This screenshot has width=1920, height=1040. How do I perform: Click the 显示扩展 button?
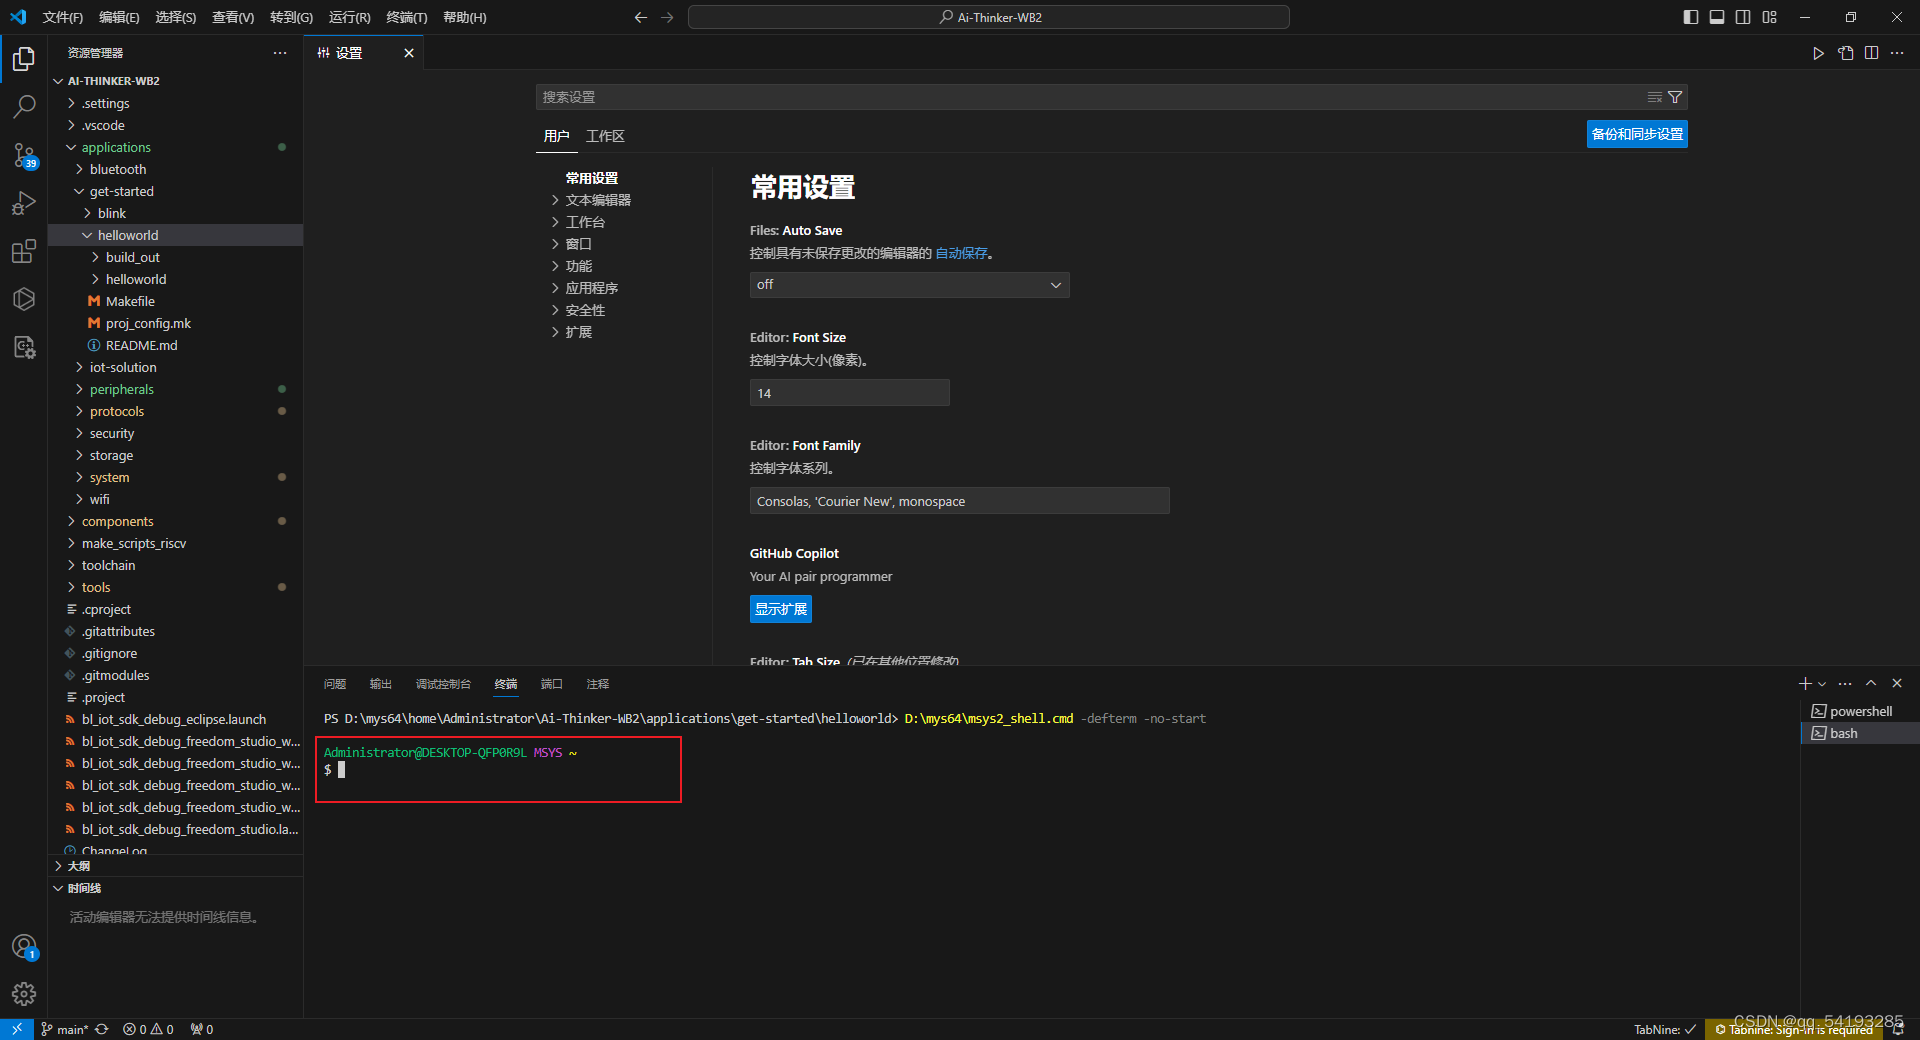(x=781, y=609)
